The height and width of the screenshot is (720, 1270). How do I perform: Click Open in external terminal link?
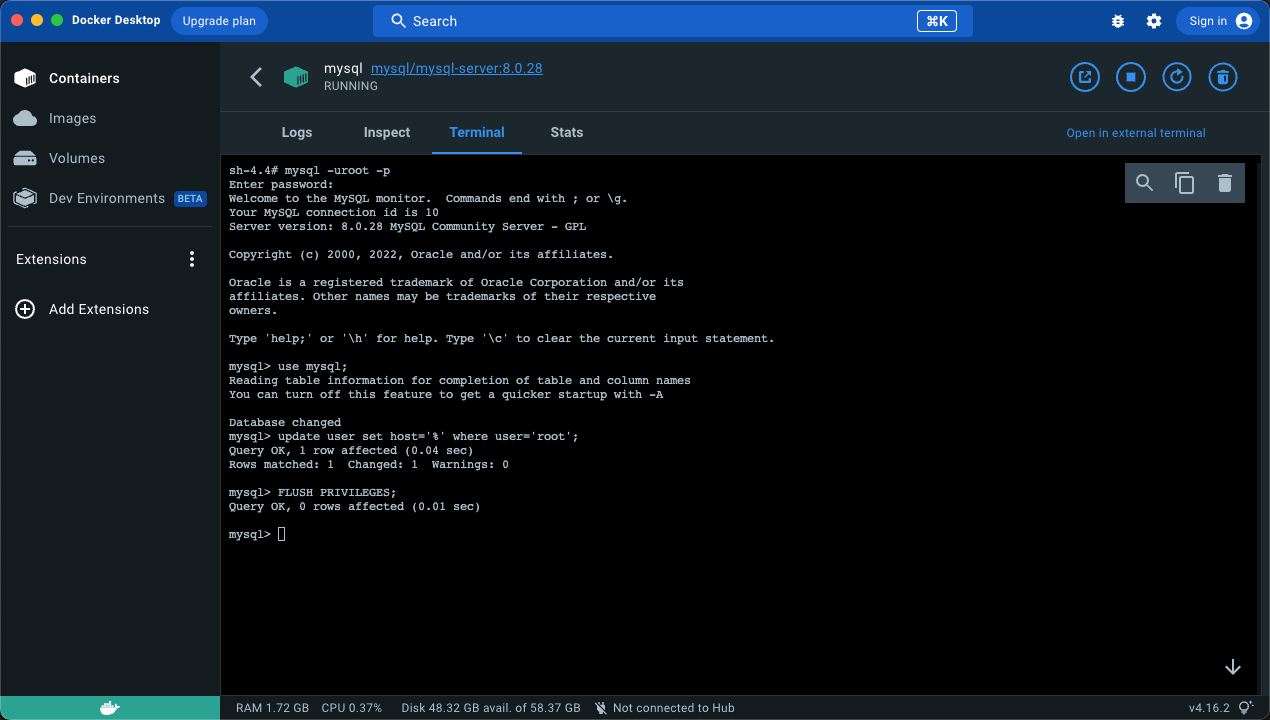pyautogui.click(x=1136, y=133)
